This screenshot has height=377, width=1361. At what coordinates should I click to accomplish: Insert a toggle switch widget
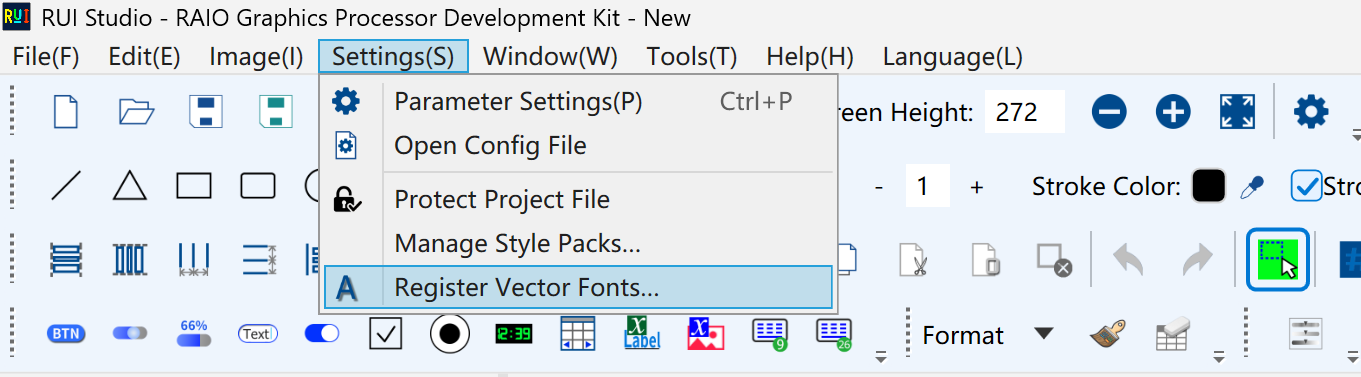pyautogui.click(x=321, y=333)
